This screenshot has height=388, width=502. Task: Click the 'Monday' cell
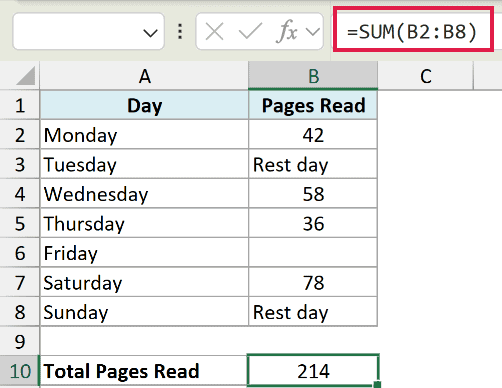144,135
